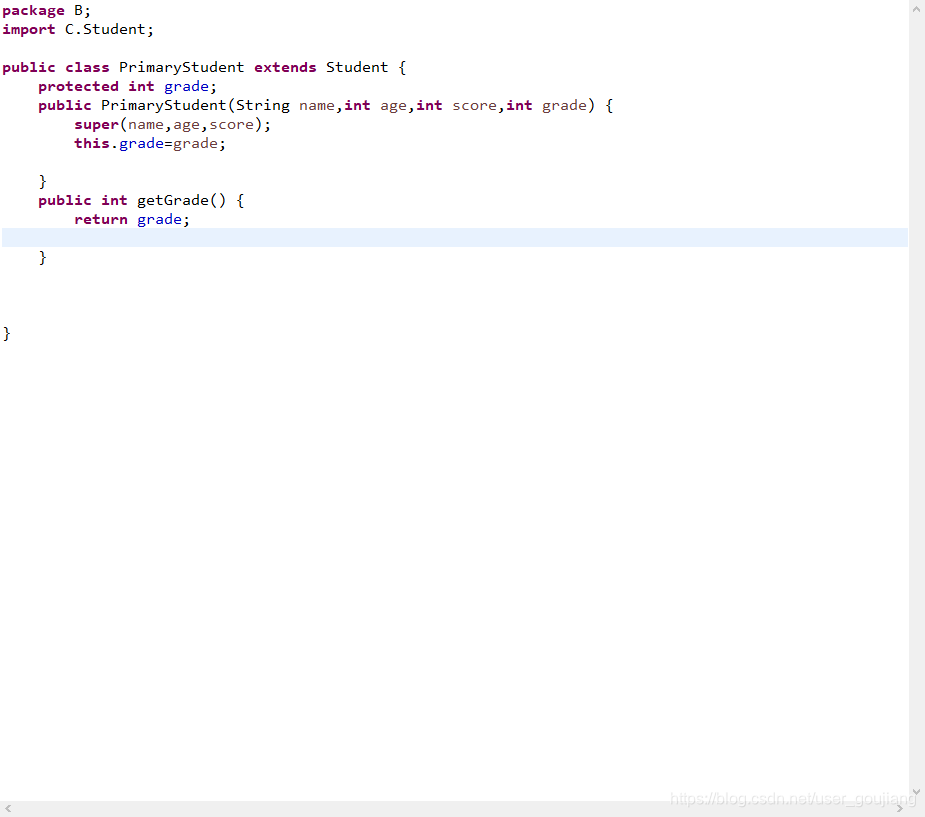Click the 'super' keyword
The height and width of the screenshot is (817, 925).
pos(97,125)
